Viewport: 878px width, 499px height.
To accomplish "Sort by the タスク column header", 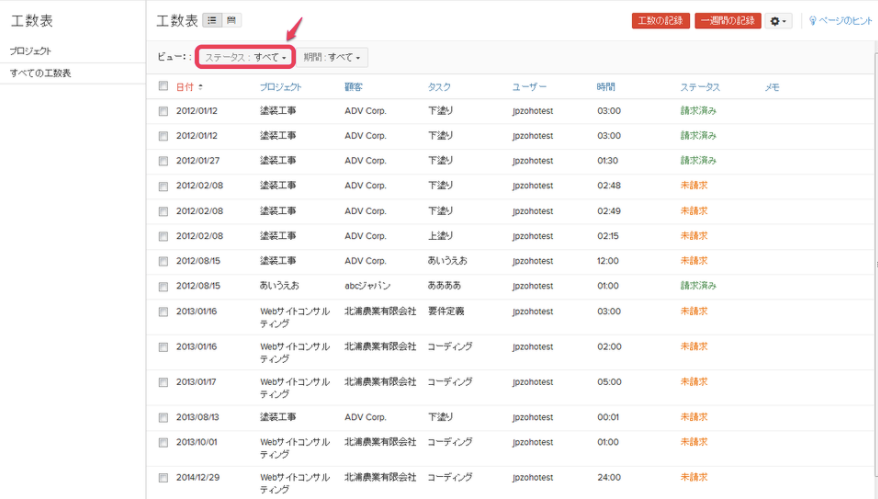I will coord(439,87).
